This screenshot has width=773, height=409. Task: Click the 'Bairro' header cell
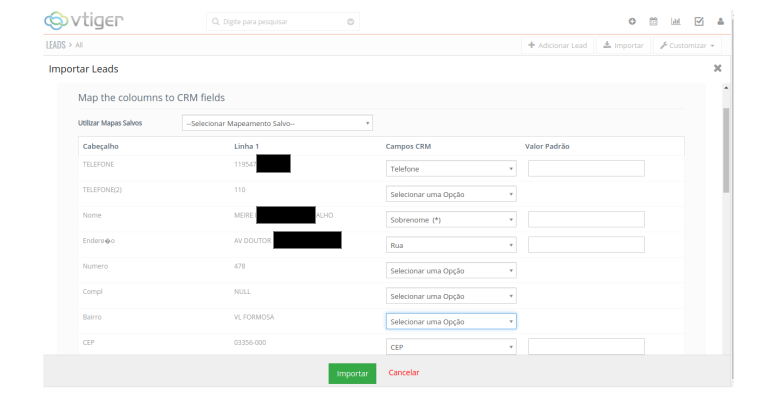[x=92, y=317]
